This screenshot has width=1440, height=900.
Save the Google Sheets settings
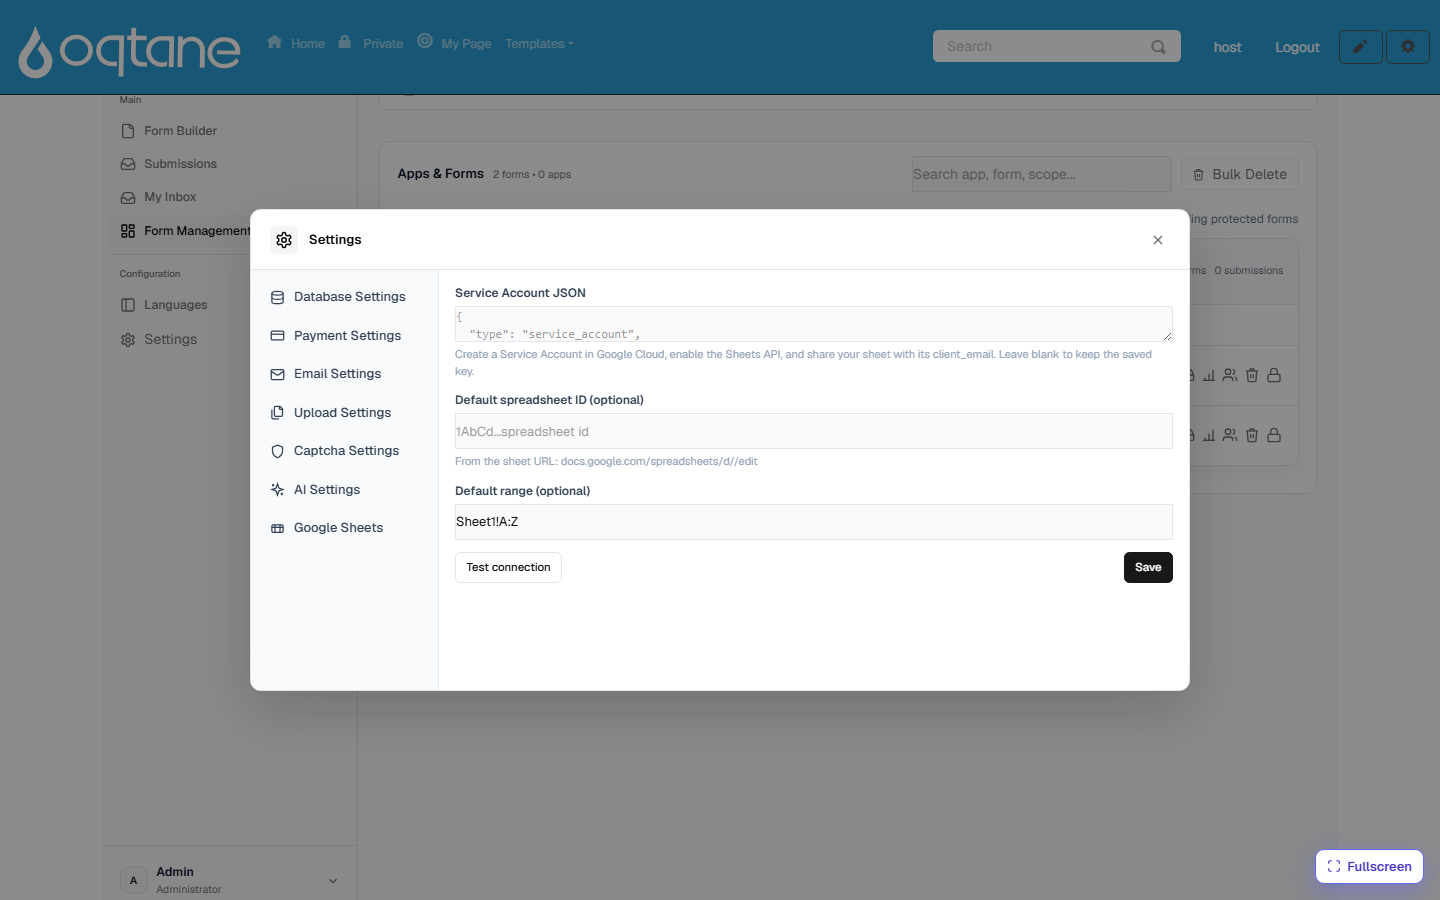point(1148,567)
